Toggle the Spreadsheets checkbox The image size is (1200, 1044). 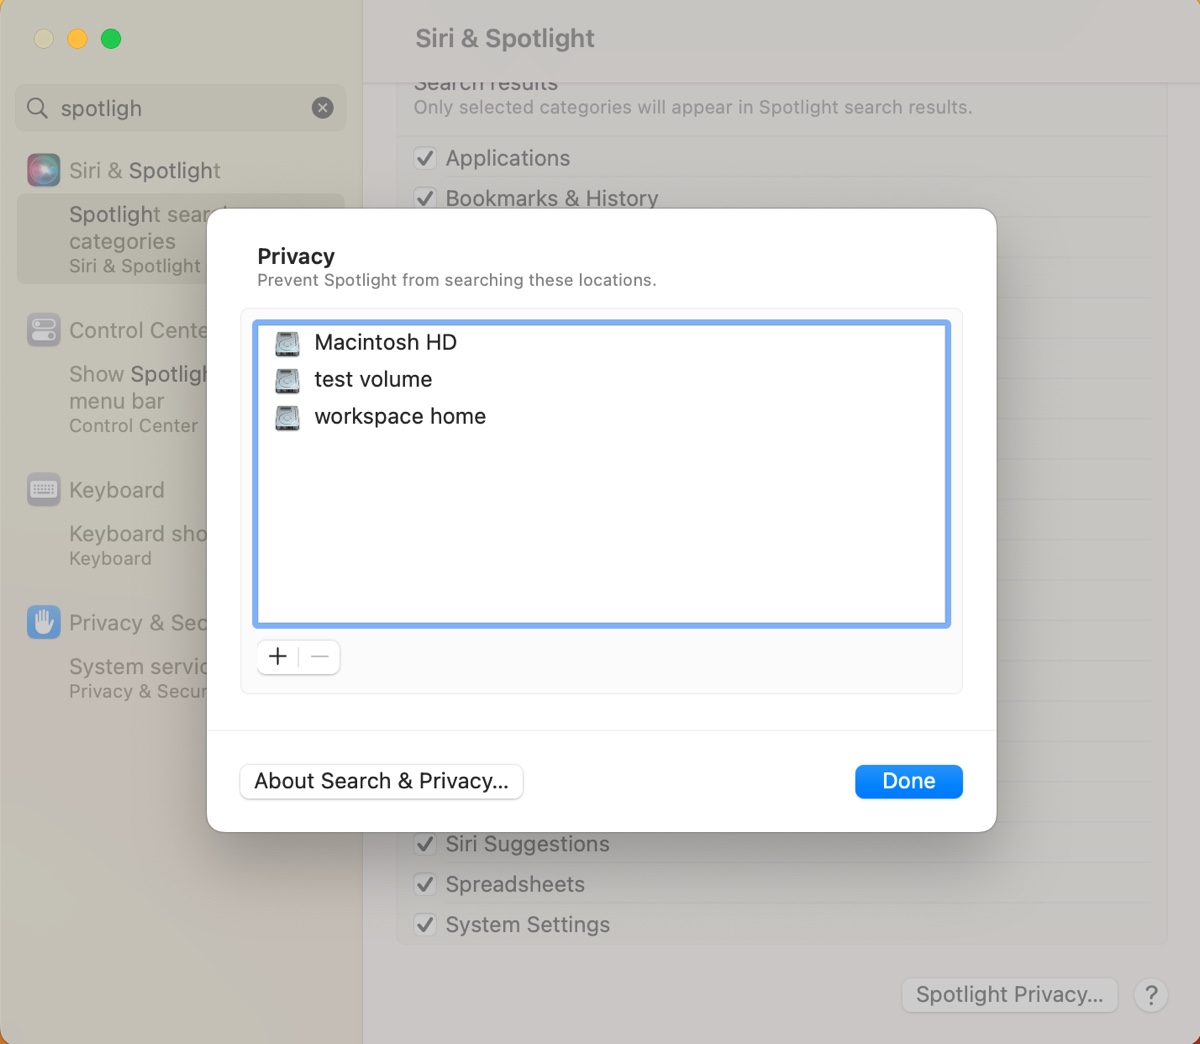[x=425, y=884]
